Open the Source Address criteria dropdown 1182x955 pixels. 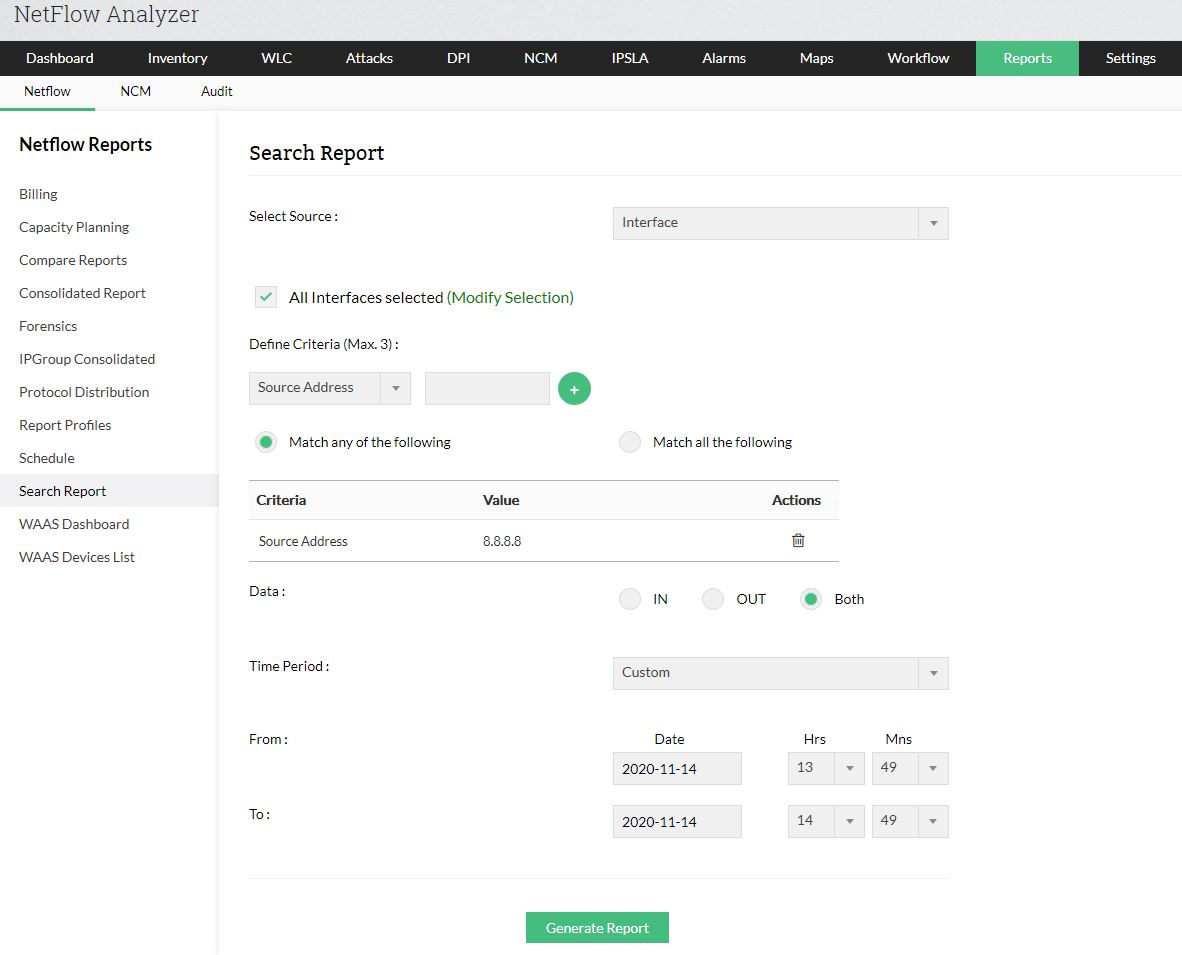tap(329, 388)
